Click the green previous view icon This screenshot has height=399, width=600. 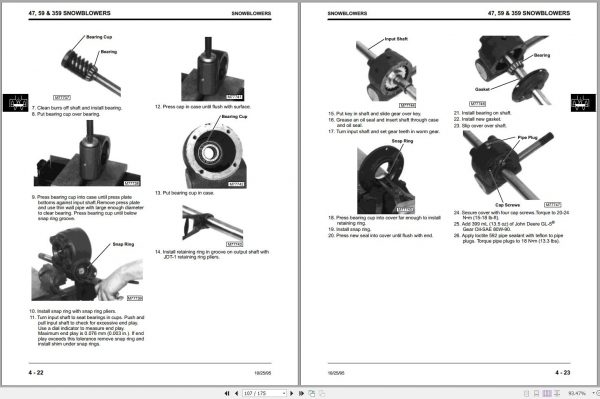coord(312,393)
